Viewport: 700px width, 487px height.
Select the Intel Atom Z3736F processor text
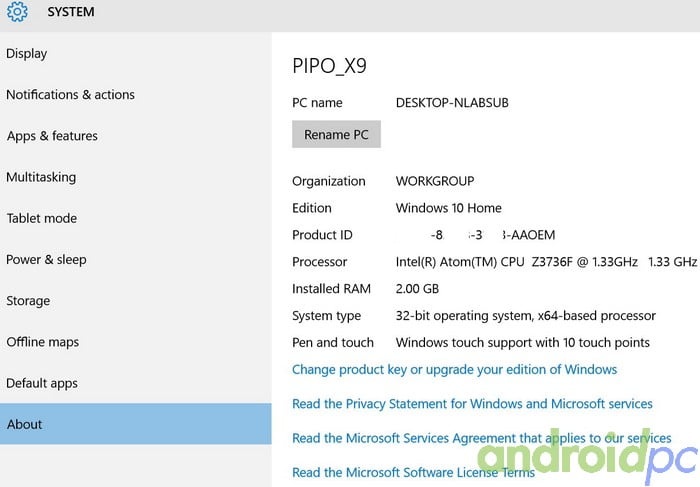point(546,262)
